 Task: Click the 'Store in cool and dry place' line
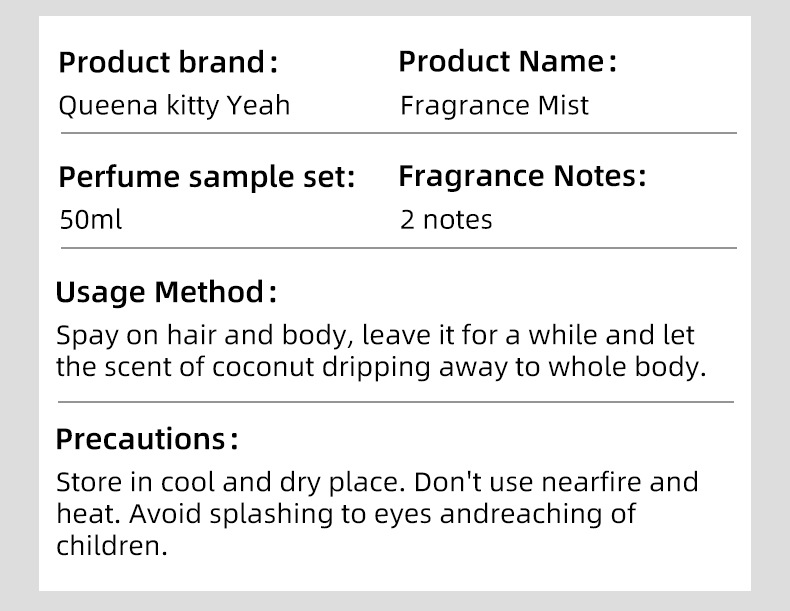pyautogui.click(x=377, y=482)
